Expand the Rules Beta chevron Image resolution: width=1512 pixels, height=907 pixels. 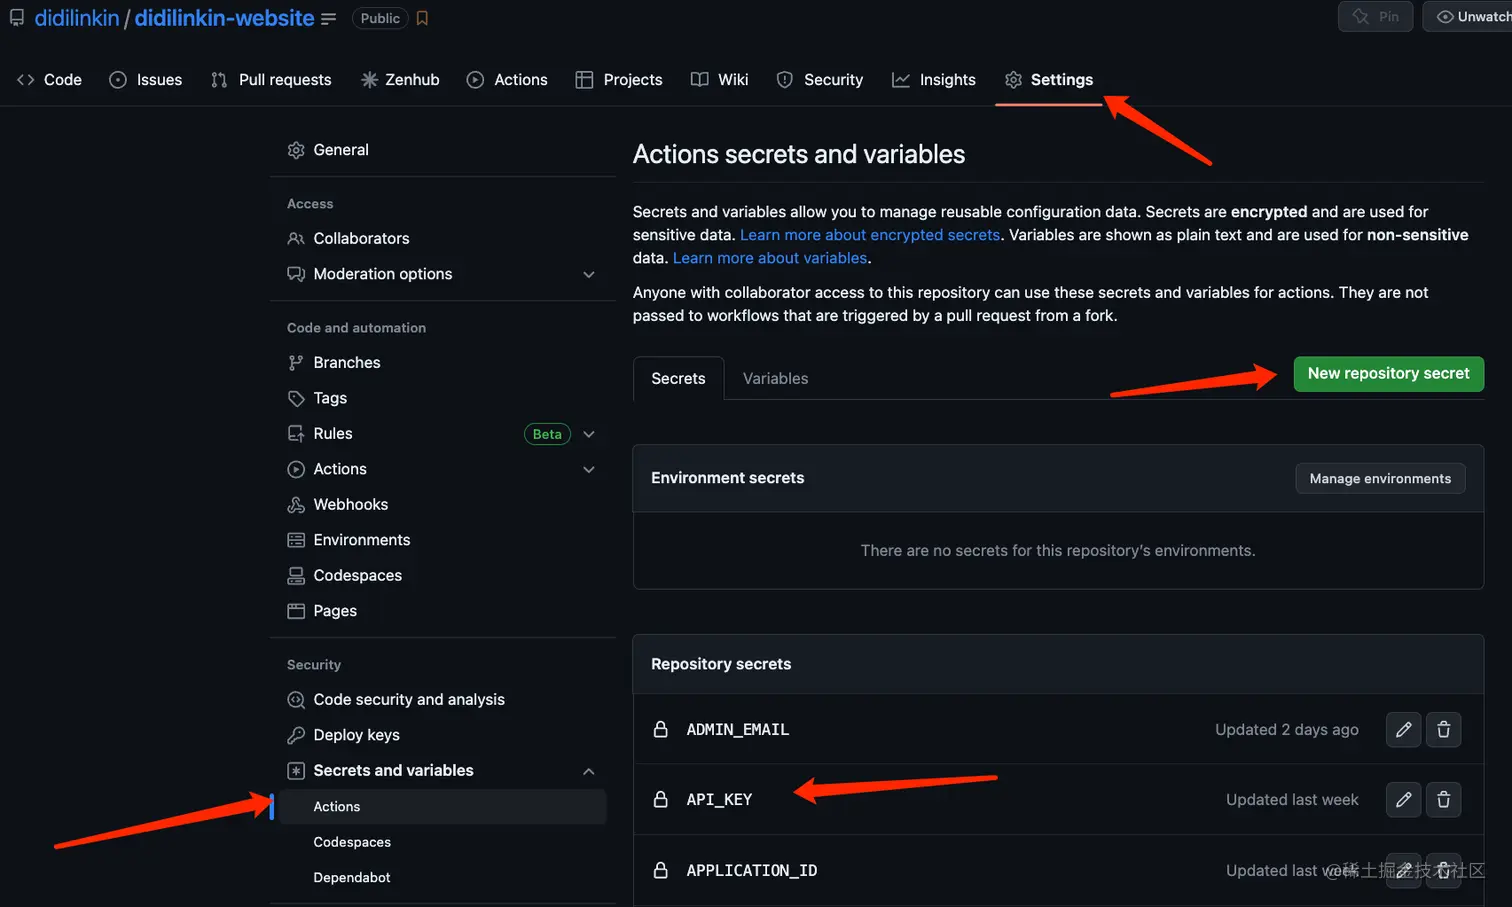pos(589,433)
